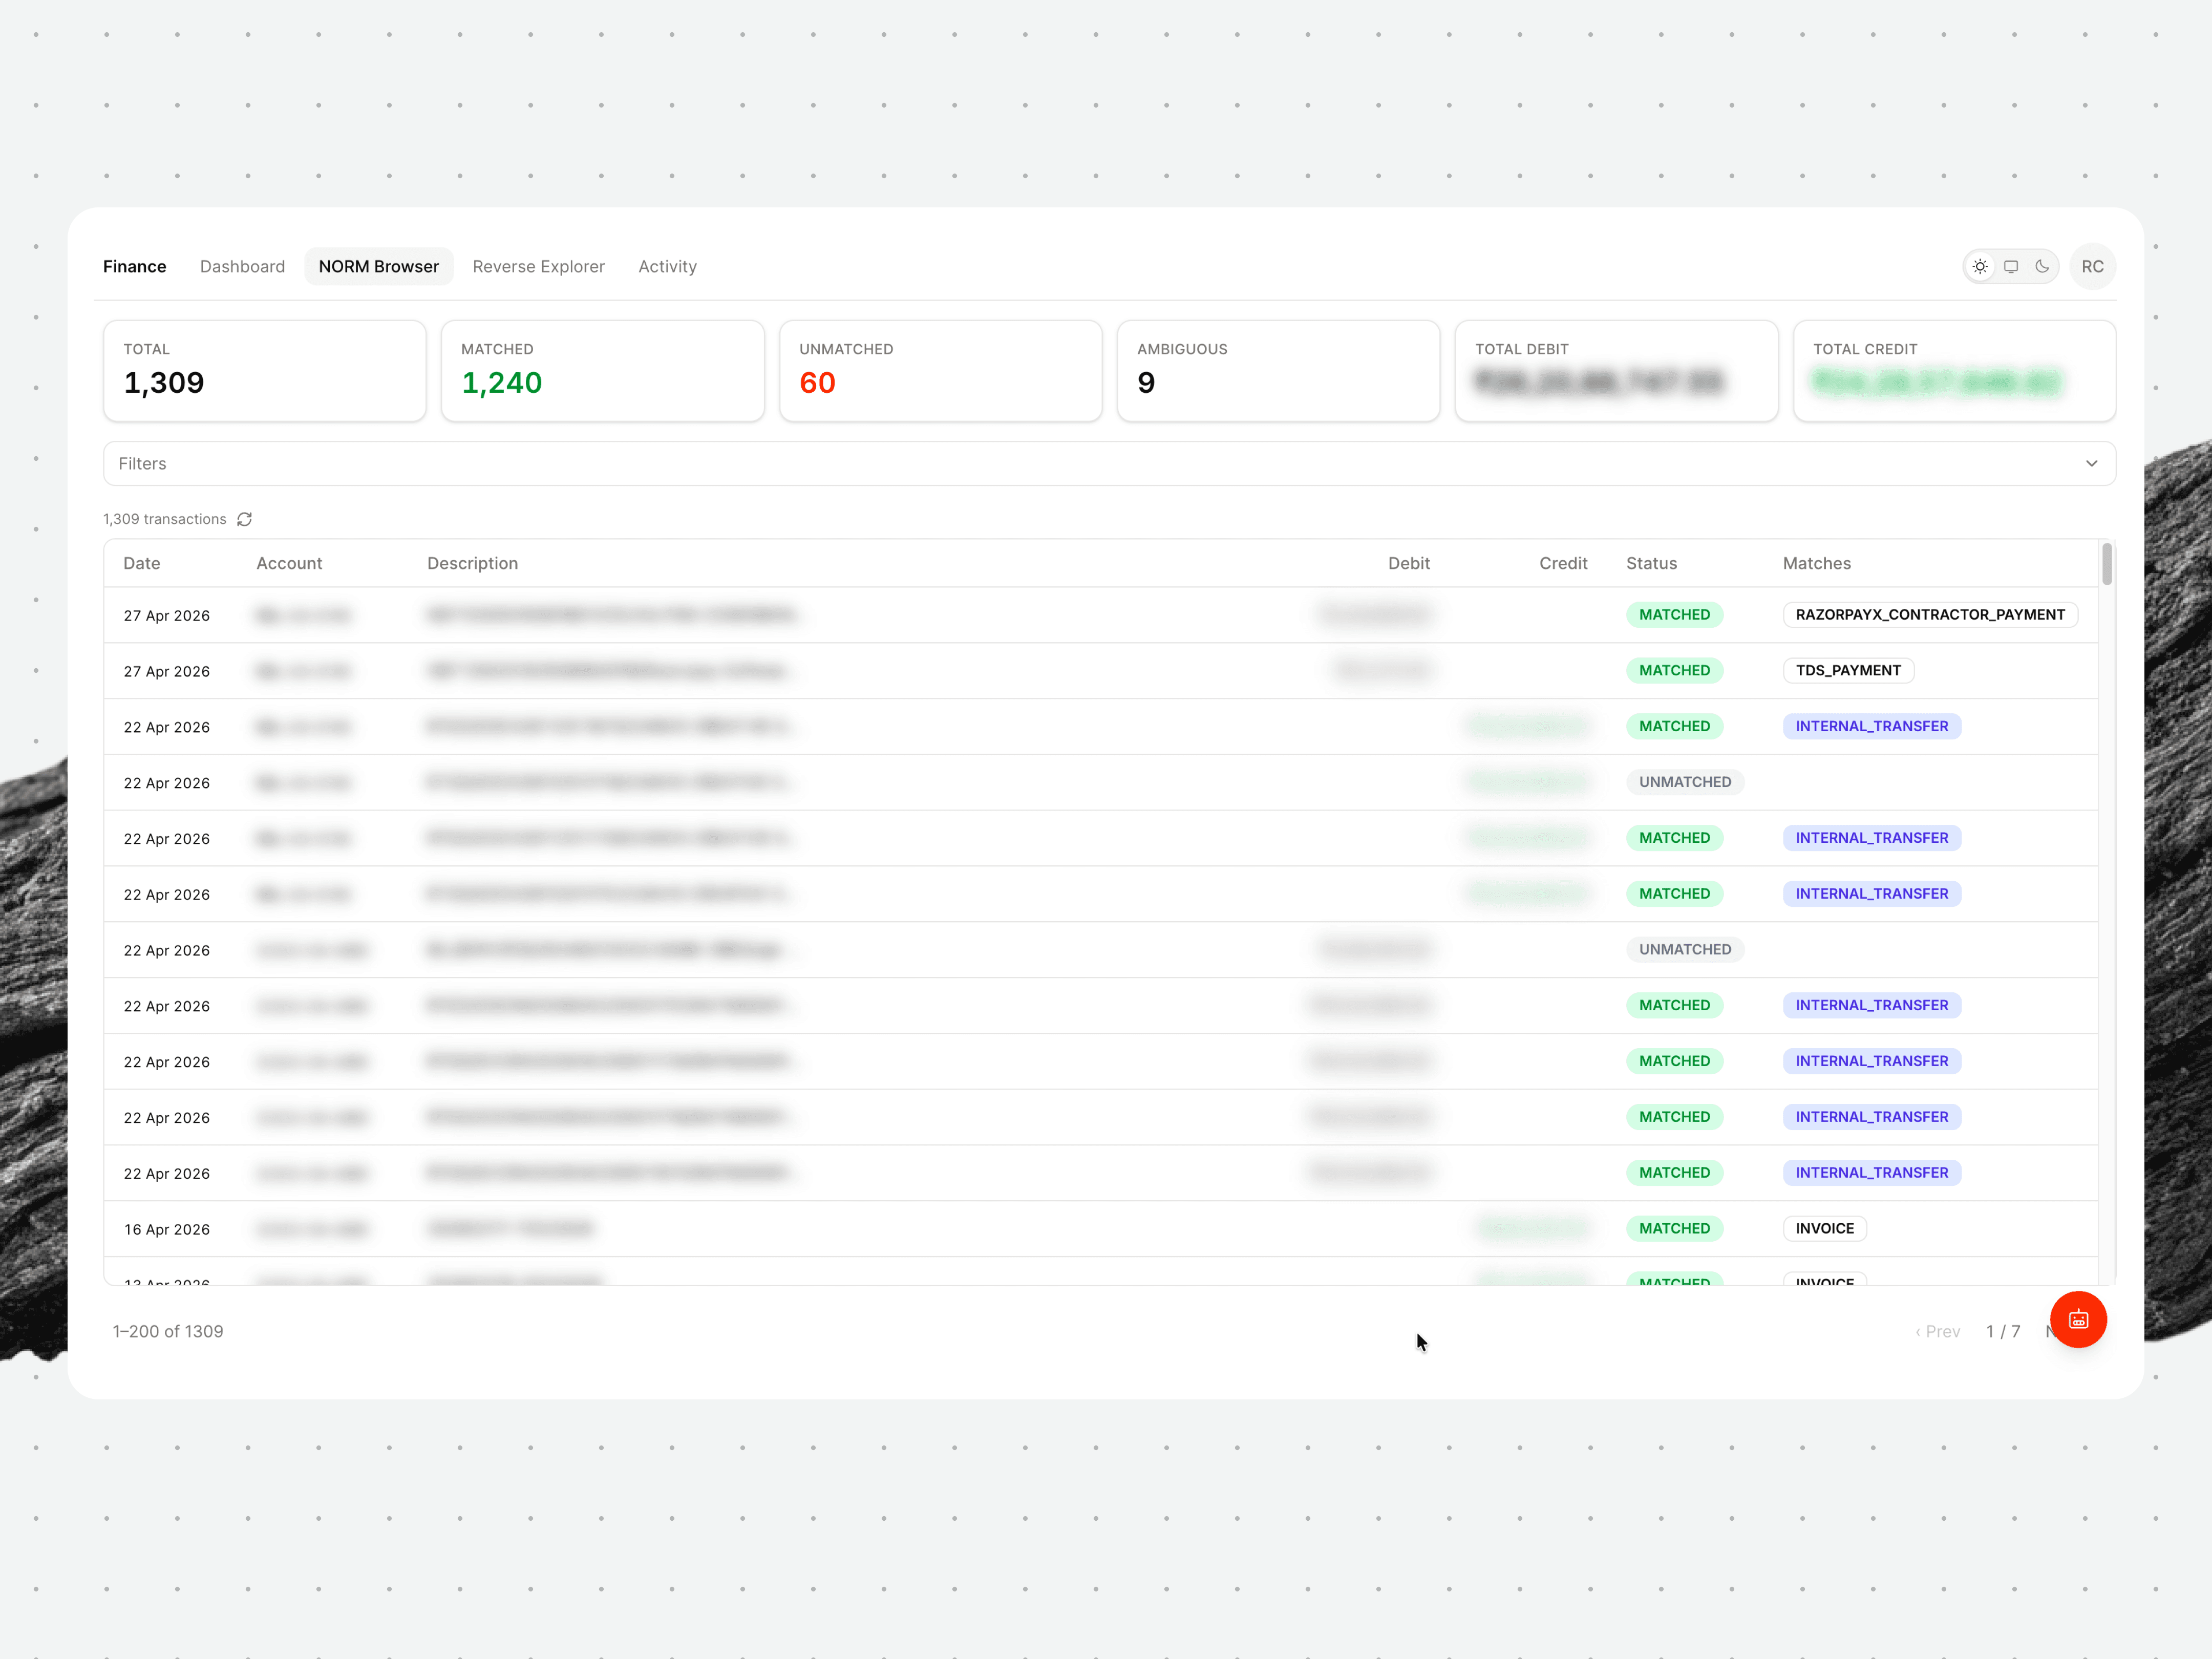2212x1659 pixels.
Task: Go to Reverse Explorer tab
Action: point(539,267)
